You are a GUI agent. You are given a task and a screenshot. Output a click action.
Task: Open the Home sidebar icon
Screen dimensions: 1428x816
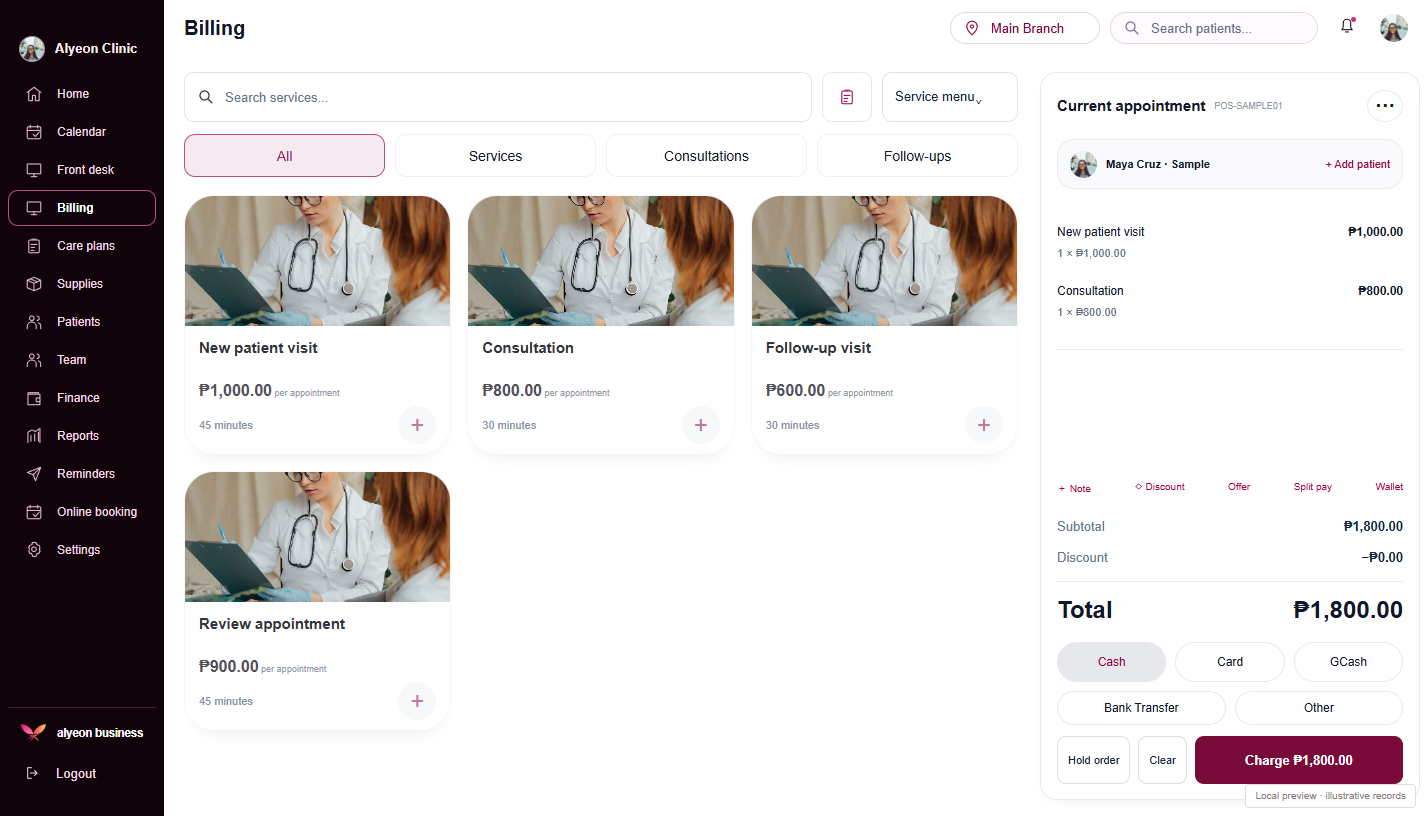(x=34, y=94)
